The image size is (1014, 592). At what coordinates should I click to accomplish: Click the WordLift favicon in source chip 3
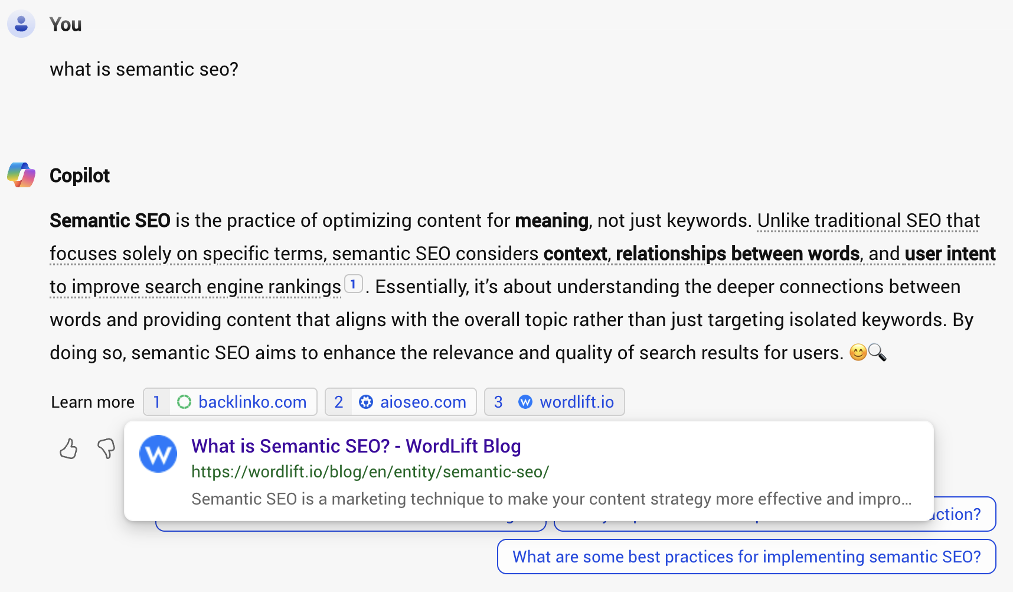point(527,401)
